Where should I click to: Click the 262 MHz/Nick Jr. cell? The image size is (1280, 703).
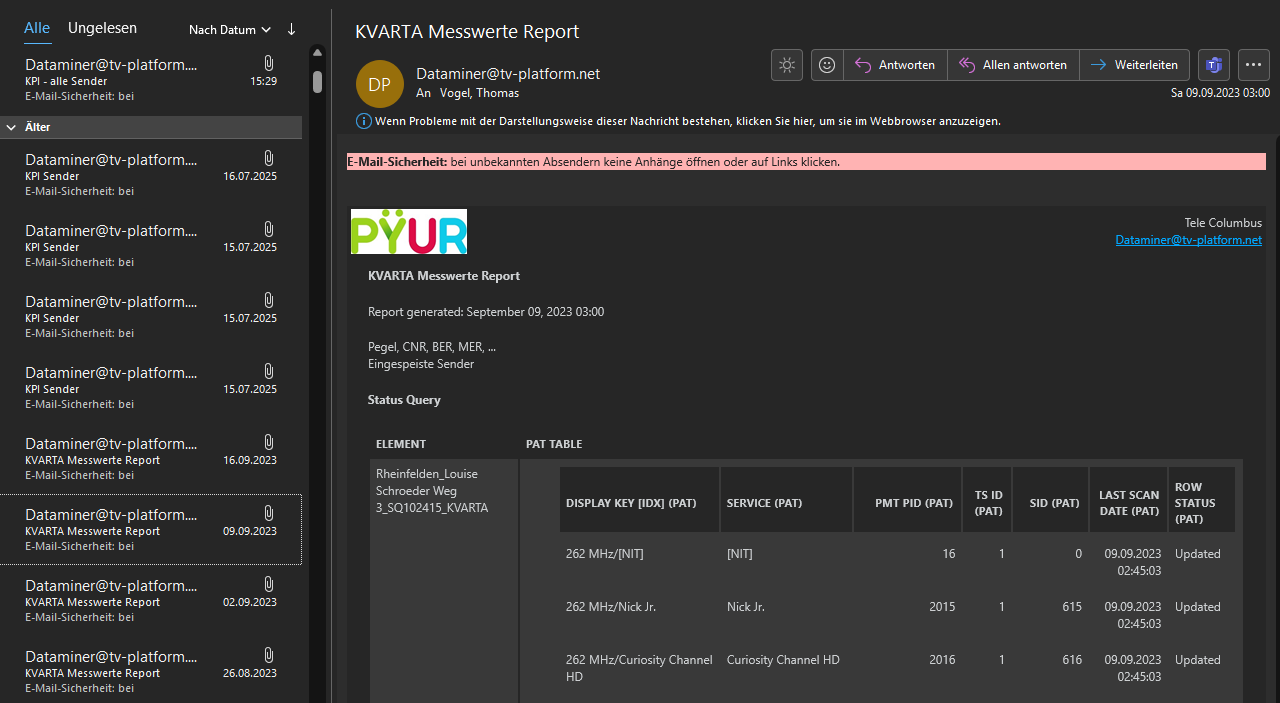tap(611, 607)
